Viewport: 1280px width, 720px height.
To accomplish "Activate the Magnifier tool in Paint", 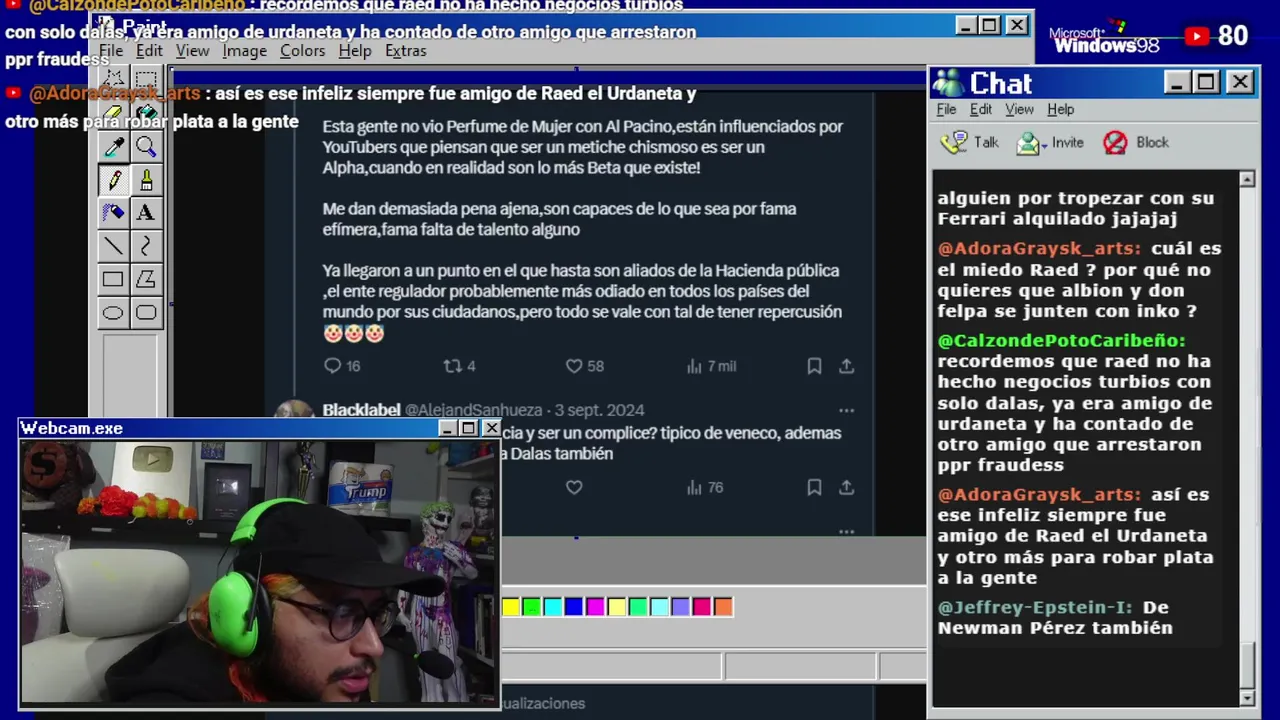I will [146, 148].
